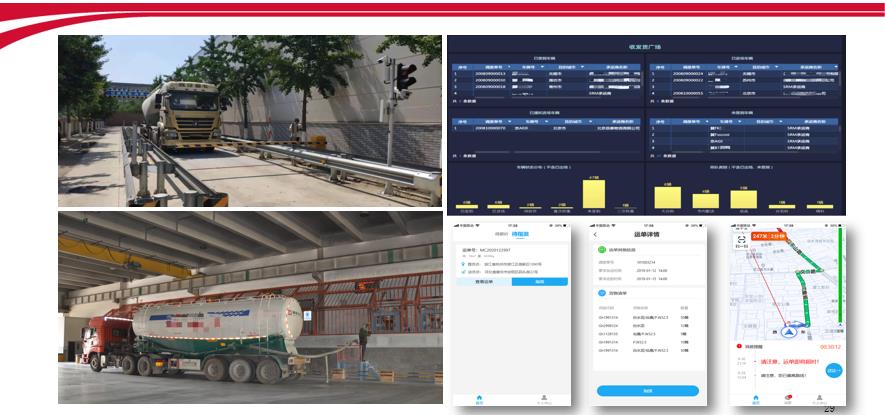Select the grey left tab in the left phone
Viewport: 885px width, 415px height.
pyautogui.click(x=501, y=233)
